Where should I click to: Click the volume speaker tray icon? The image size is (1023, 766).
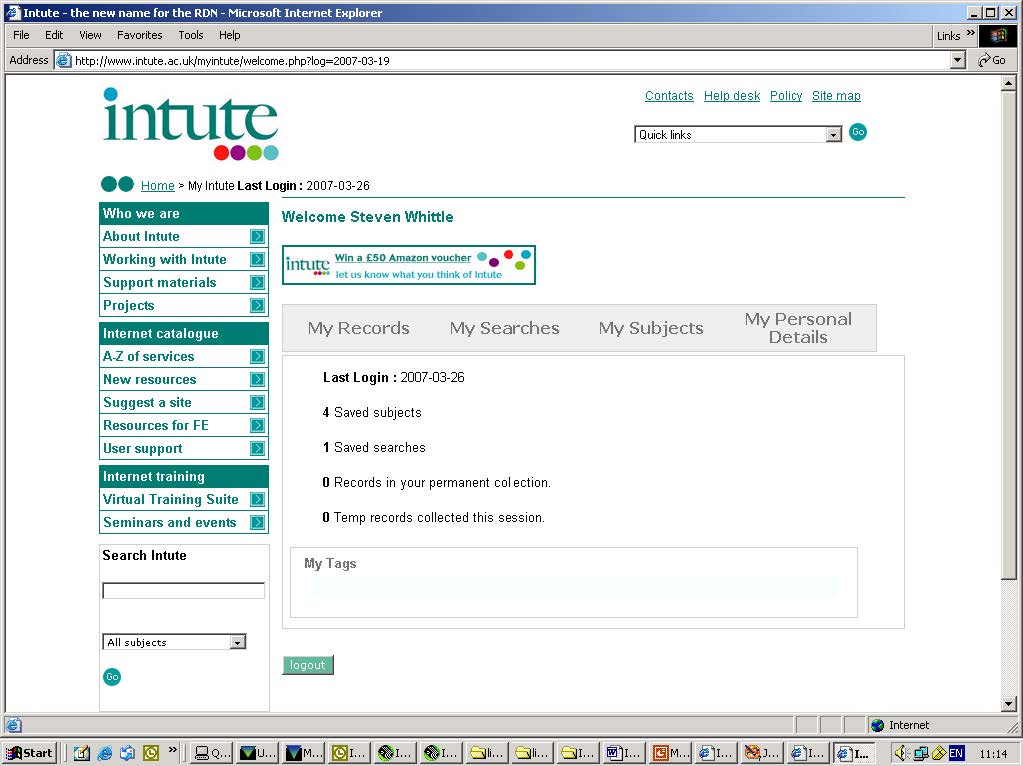pyautogui.click(x=902, y=753)
